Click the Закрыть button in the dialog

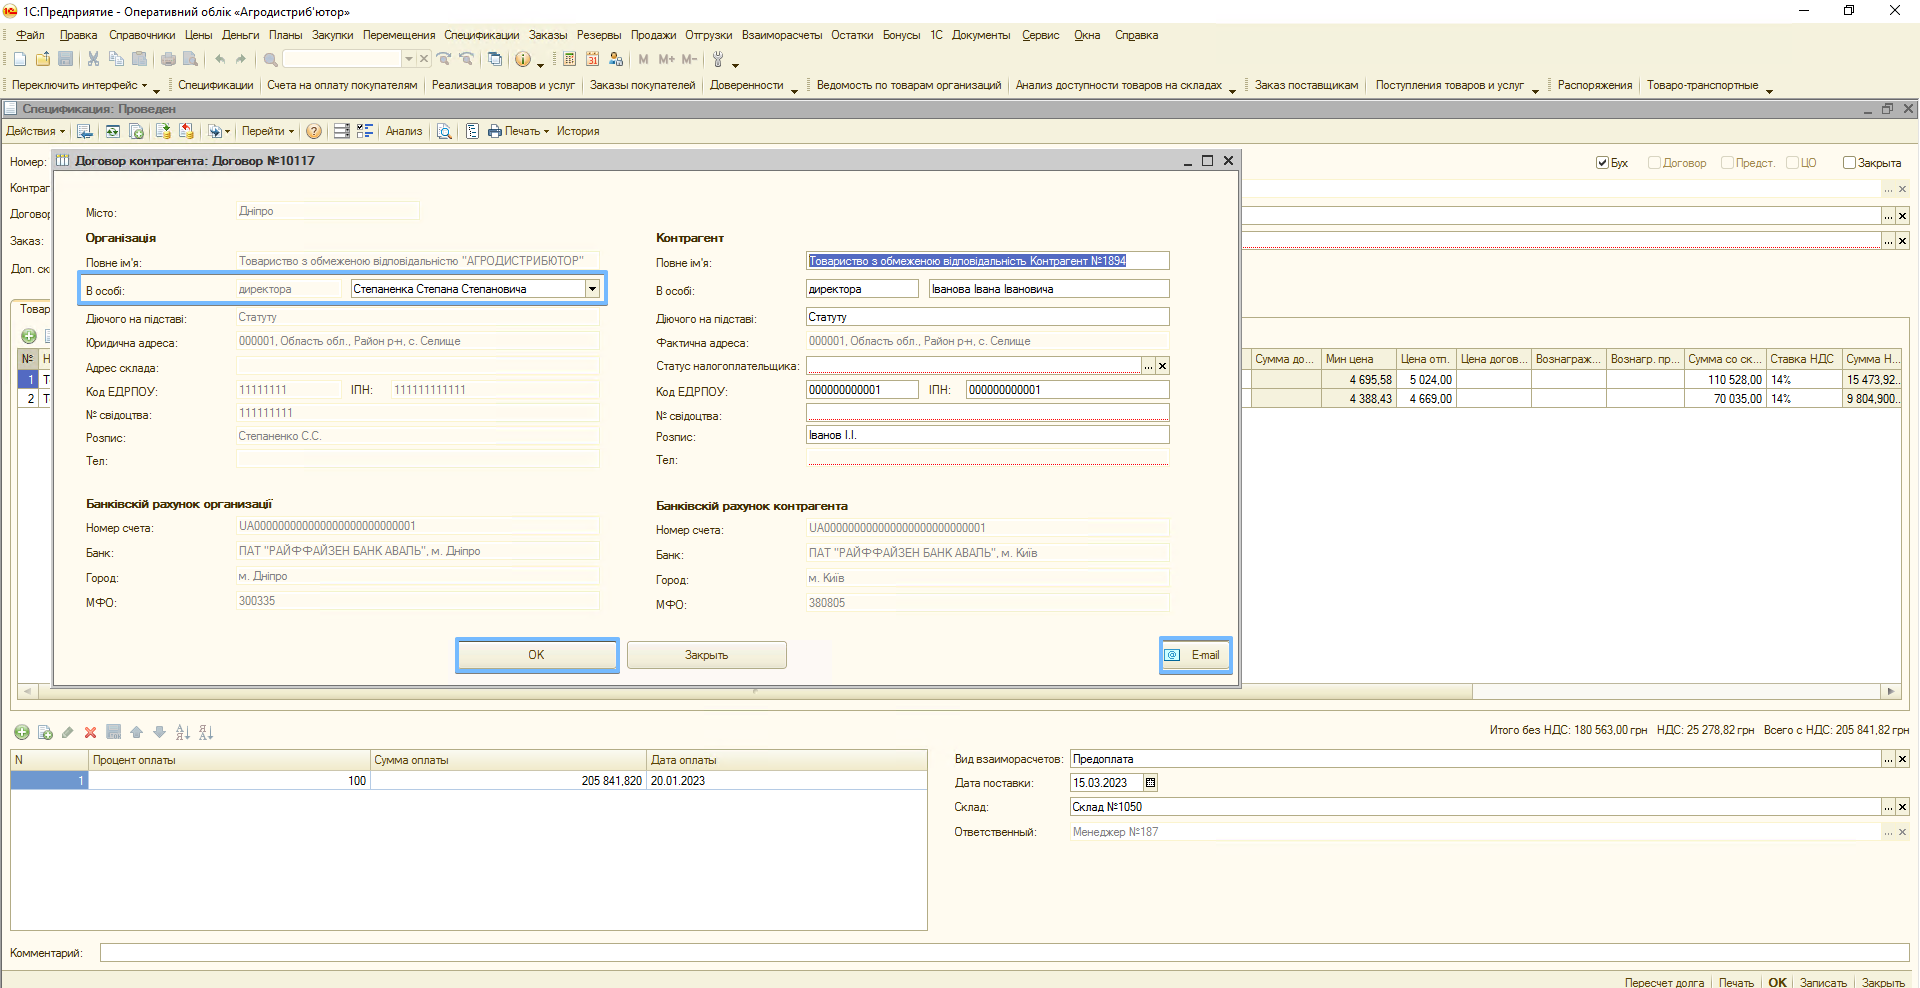point(706,656)
